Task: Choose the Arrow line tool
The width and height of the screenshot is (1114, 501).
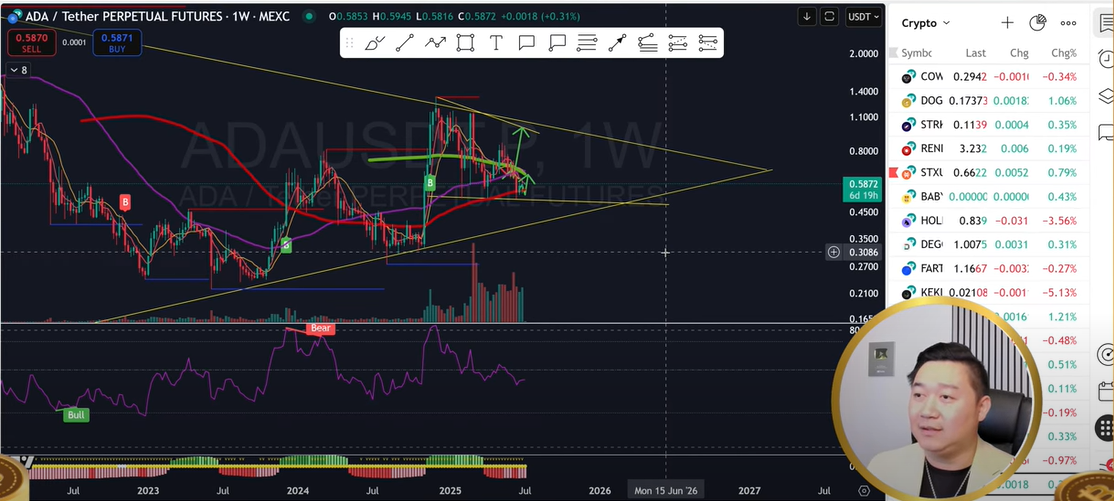Action: pyautogui.click(x=617, y=43)
